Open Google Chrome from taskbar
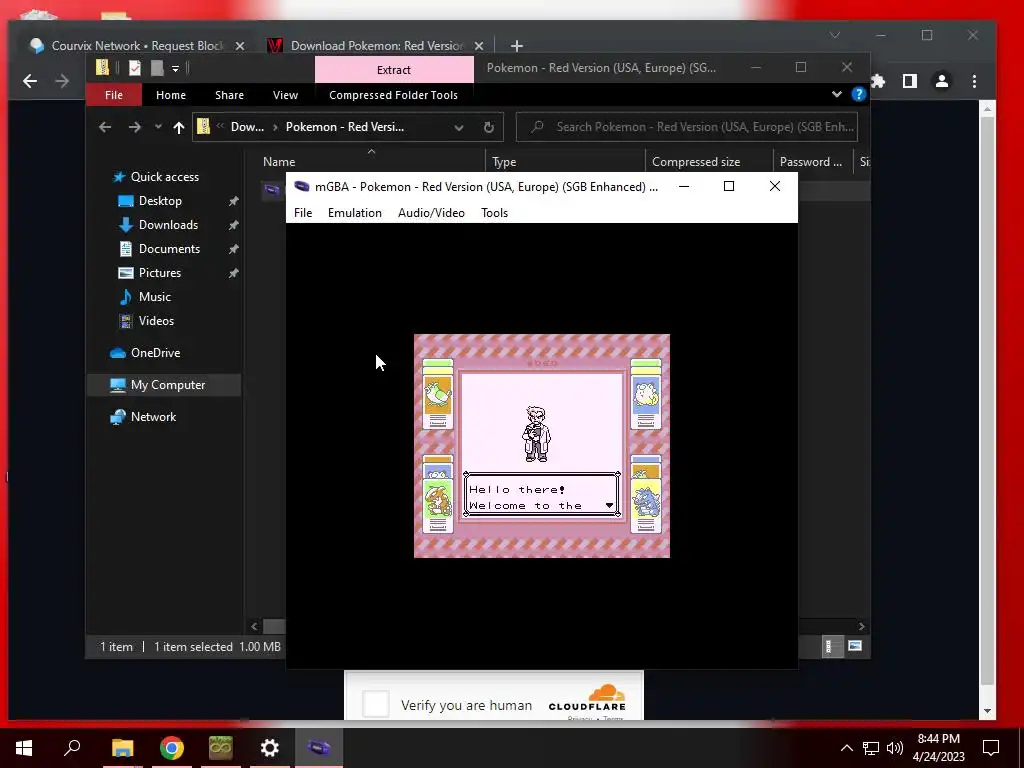This screenshot has width=1024, height=768. point(172,747)
